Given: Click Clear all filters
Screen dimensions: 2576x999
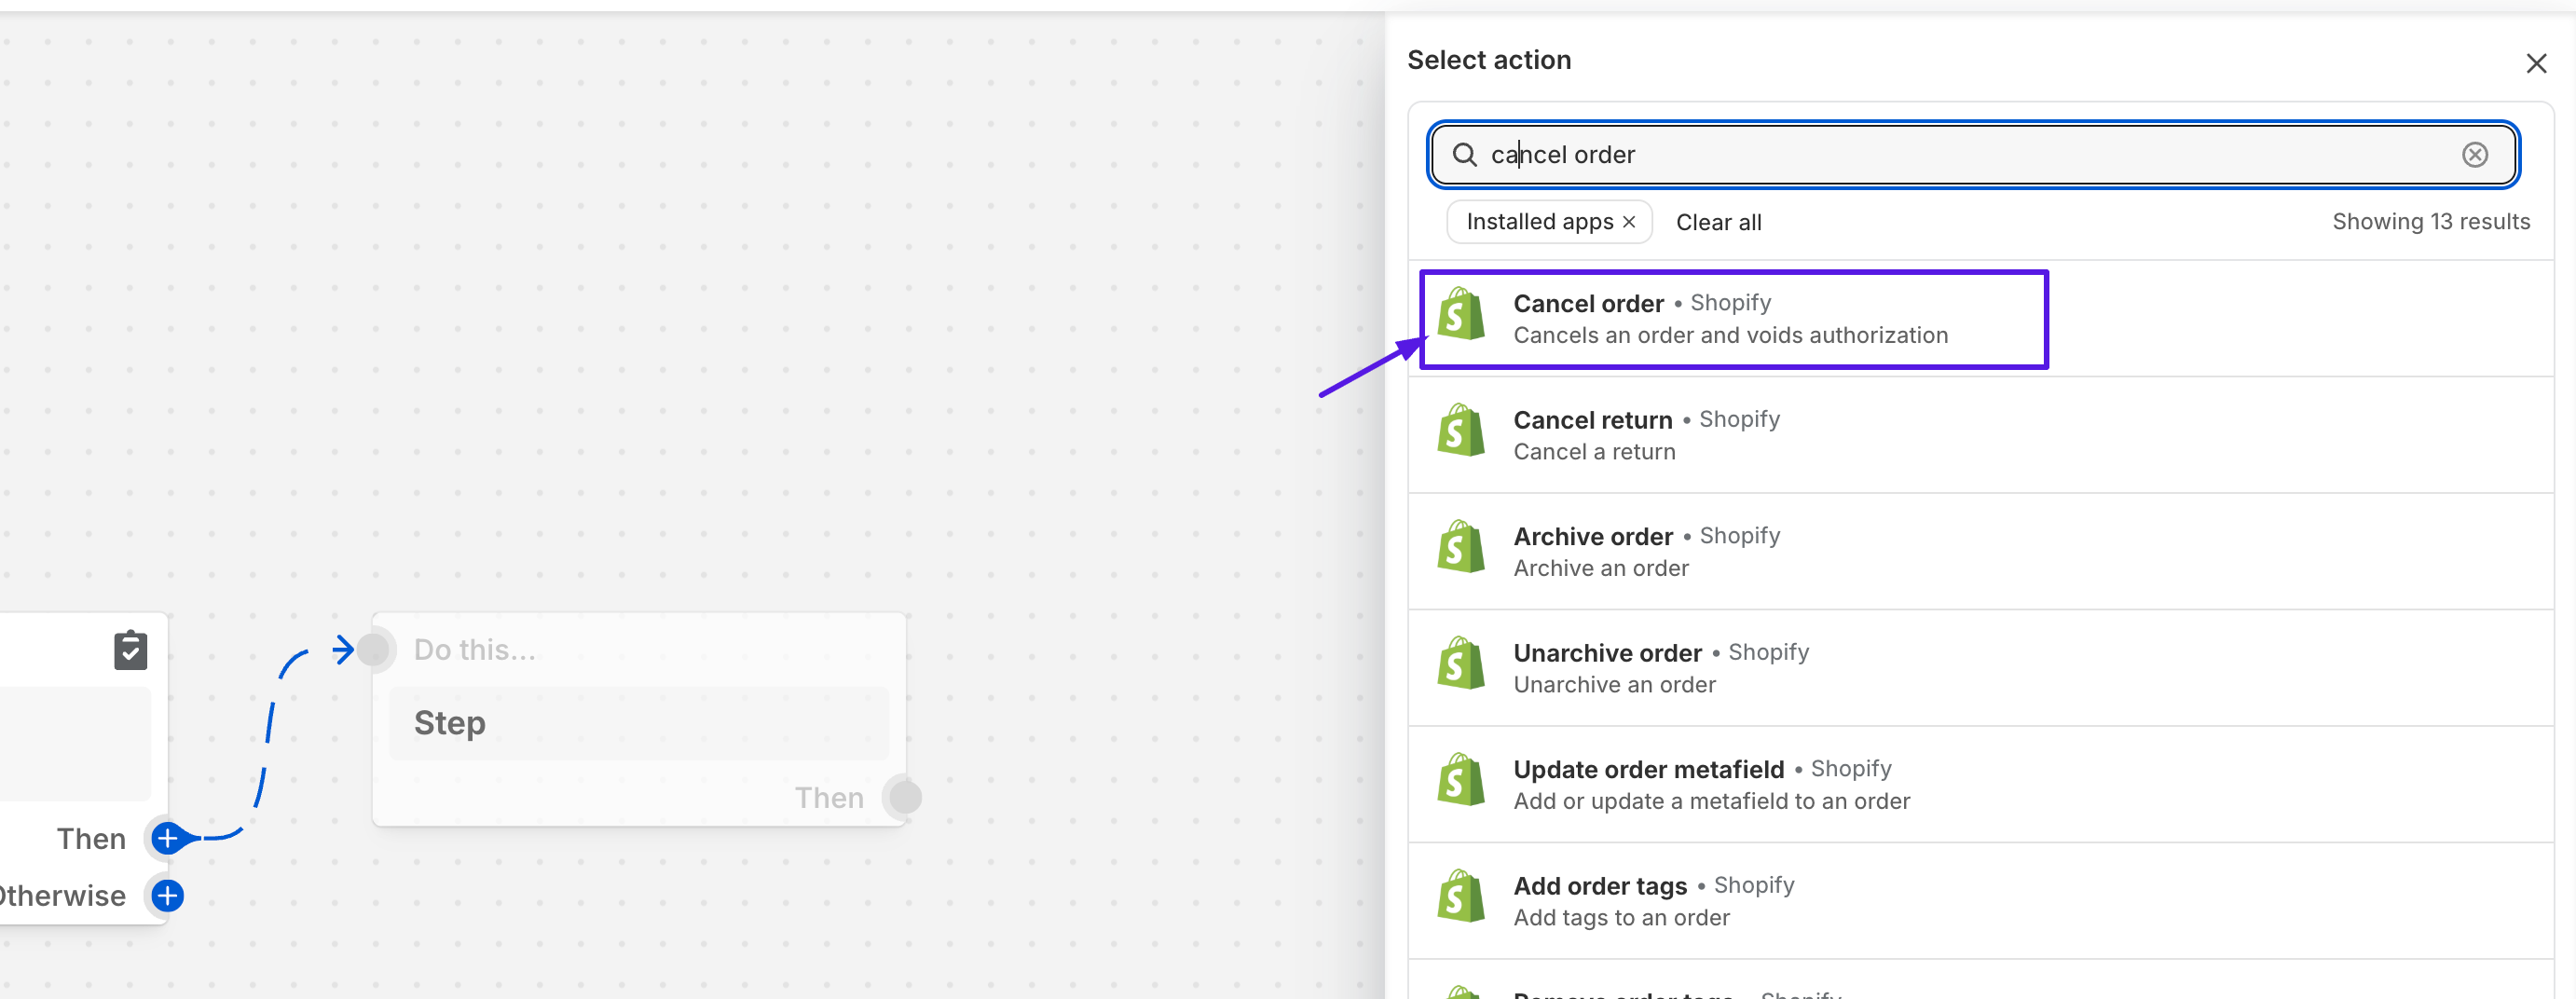Looking at the screenshot, I should [1718, 223].
